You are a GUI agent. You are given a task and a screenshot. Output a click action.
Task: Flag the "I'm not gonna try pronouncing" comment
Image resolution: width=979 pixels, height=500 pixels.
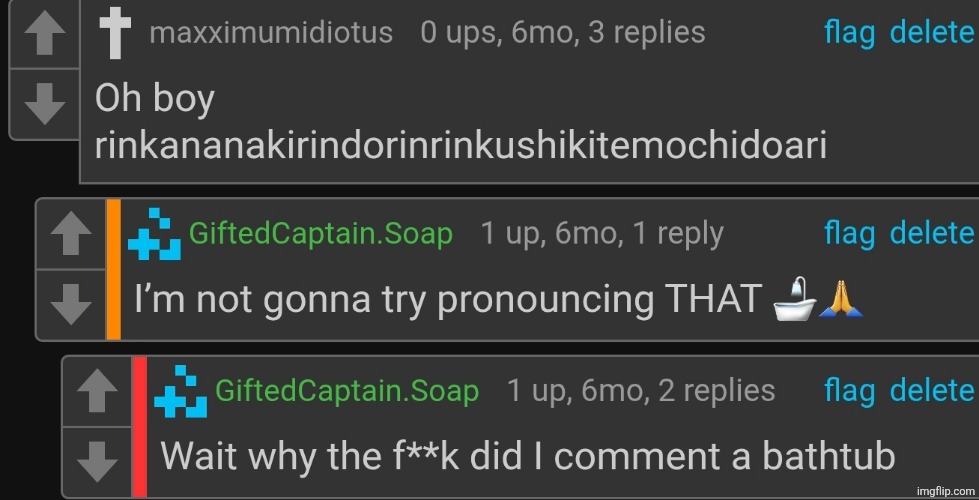pos(849,234)
